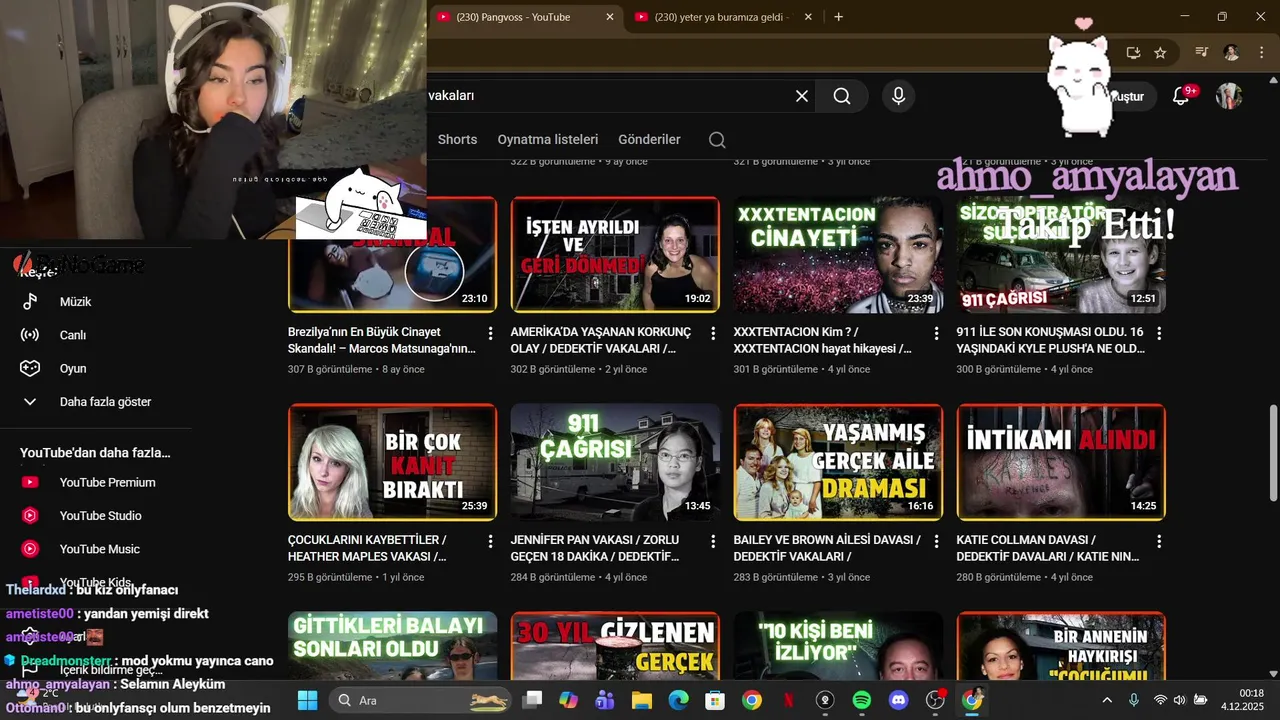Show hidden system tray icons chevron

(x=1107, y=700)
